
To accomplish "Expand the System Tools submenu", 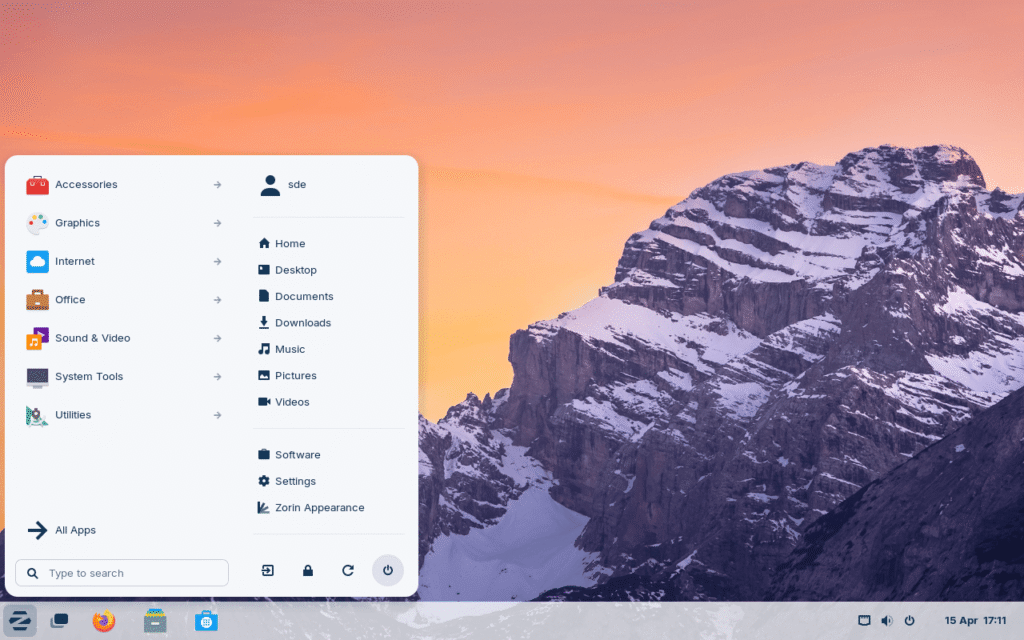I will [x=90, y=377].
